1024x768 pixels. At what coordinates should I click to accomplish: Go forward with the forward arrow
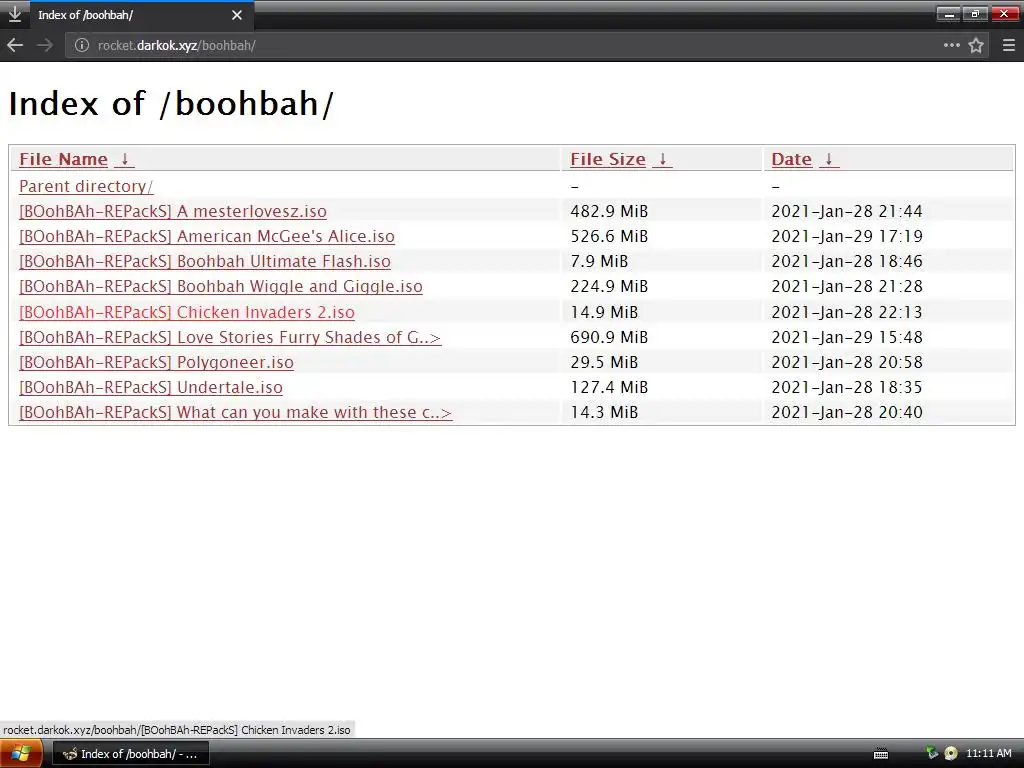click(x=44, y=45)
